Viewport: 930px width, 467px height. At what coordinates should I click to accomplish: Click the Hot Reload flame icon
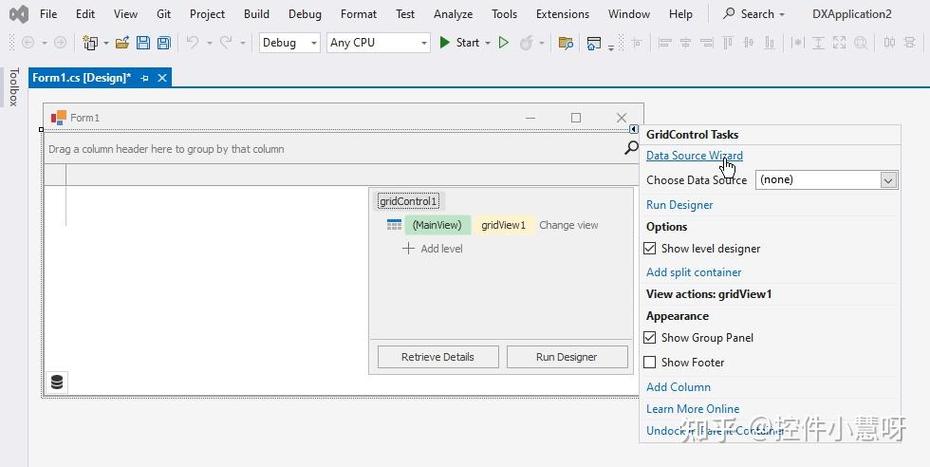(x=525, y=43)
